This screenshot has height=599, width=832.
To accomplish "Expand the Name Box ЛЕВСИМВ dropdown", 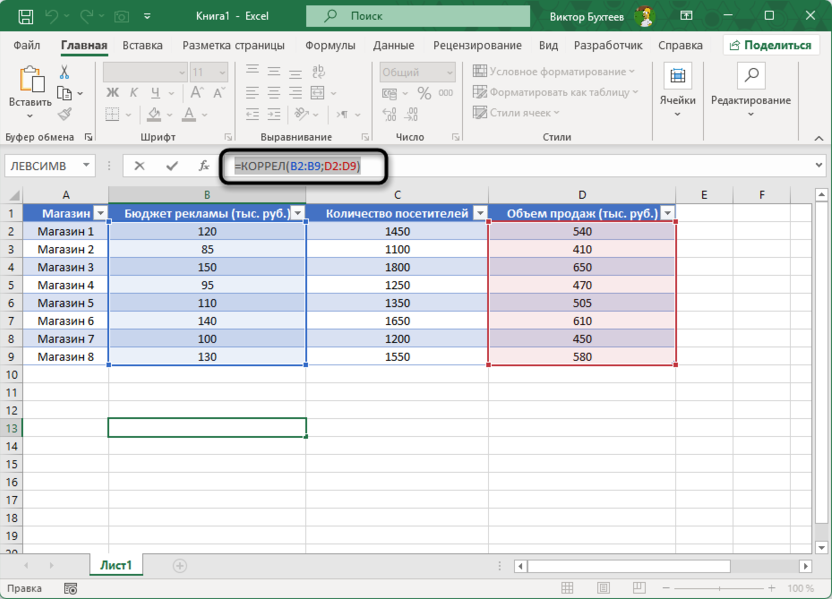I will click(88, 166).
